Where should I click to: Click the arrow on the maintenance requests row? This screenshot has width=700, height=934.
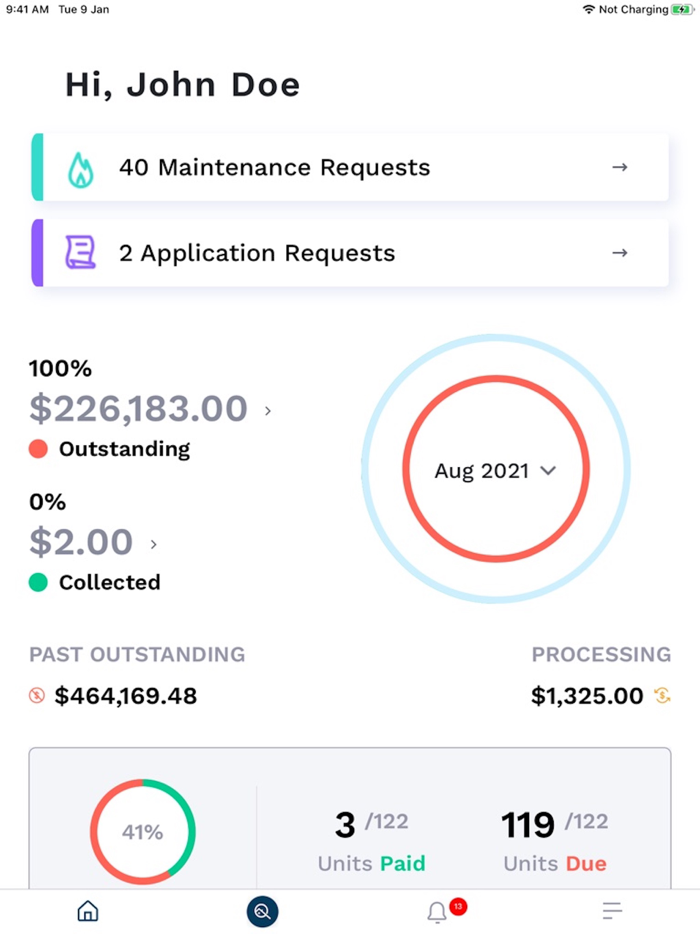tap(621, 167)
